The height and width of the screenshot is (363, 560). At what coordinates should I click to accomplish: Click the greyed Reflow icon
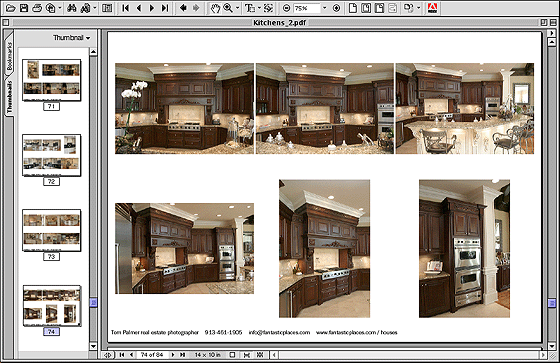tap(392, 8)
